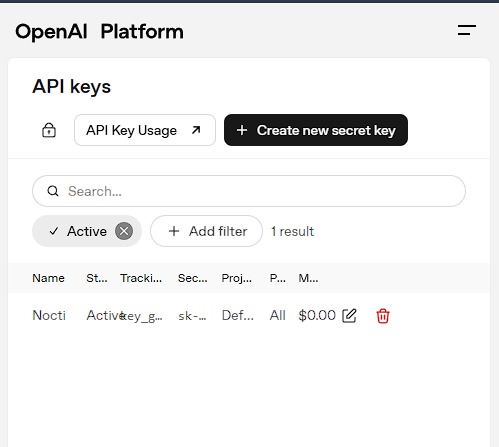The image size is (499, 447).
Task: Remove the Active filter with X icon
Action: (x=124, y=231)
